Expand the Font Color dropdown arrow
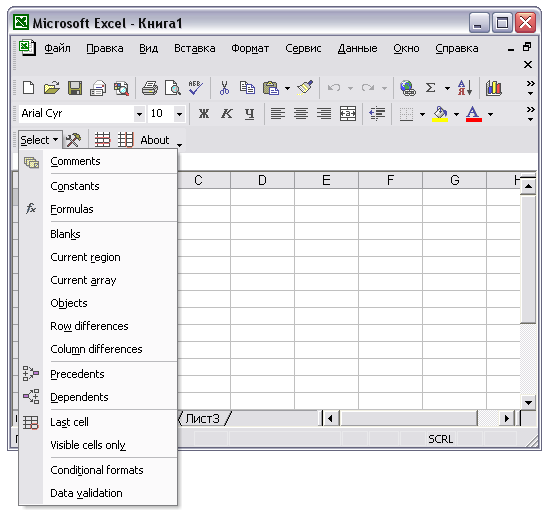The height and width of the screenshot is (512, 546). (x=490, y=114)
